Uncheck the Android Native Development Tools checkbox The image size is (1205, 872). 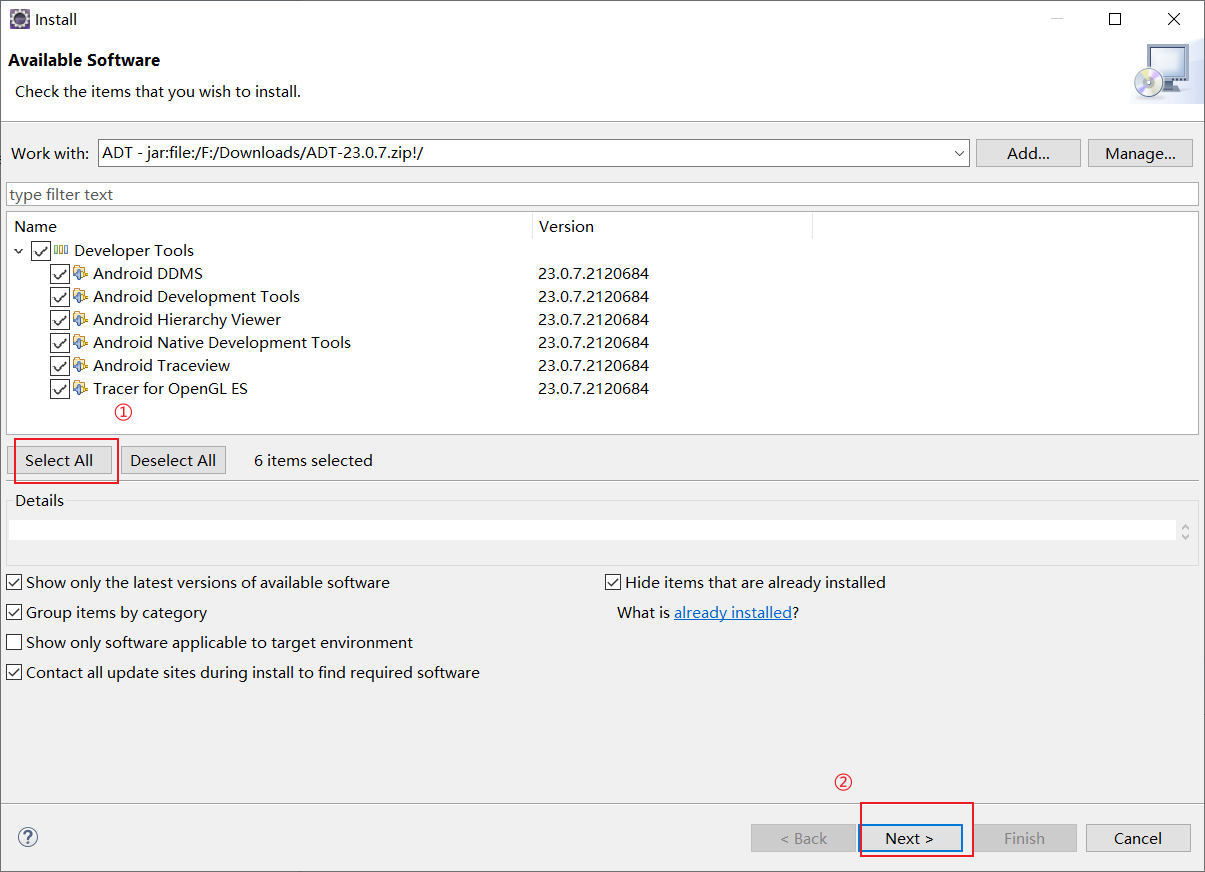(60, 343)
